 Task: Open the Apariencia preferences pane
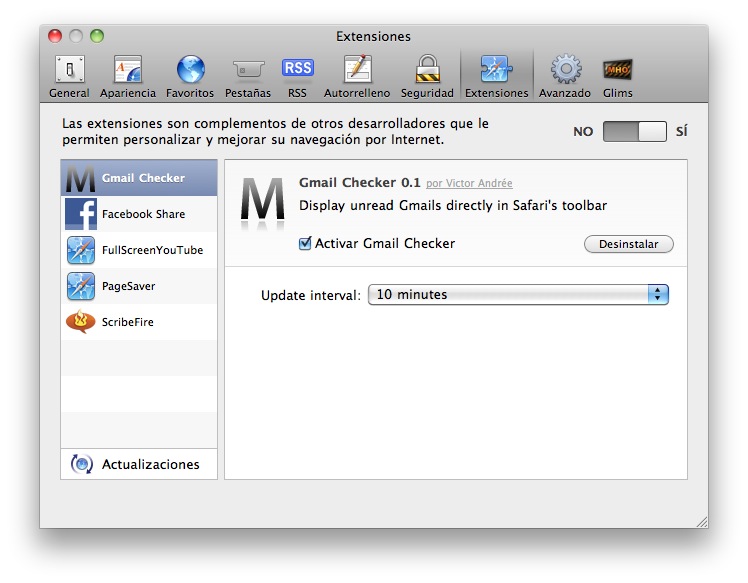128,76
